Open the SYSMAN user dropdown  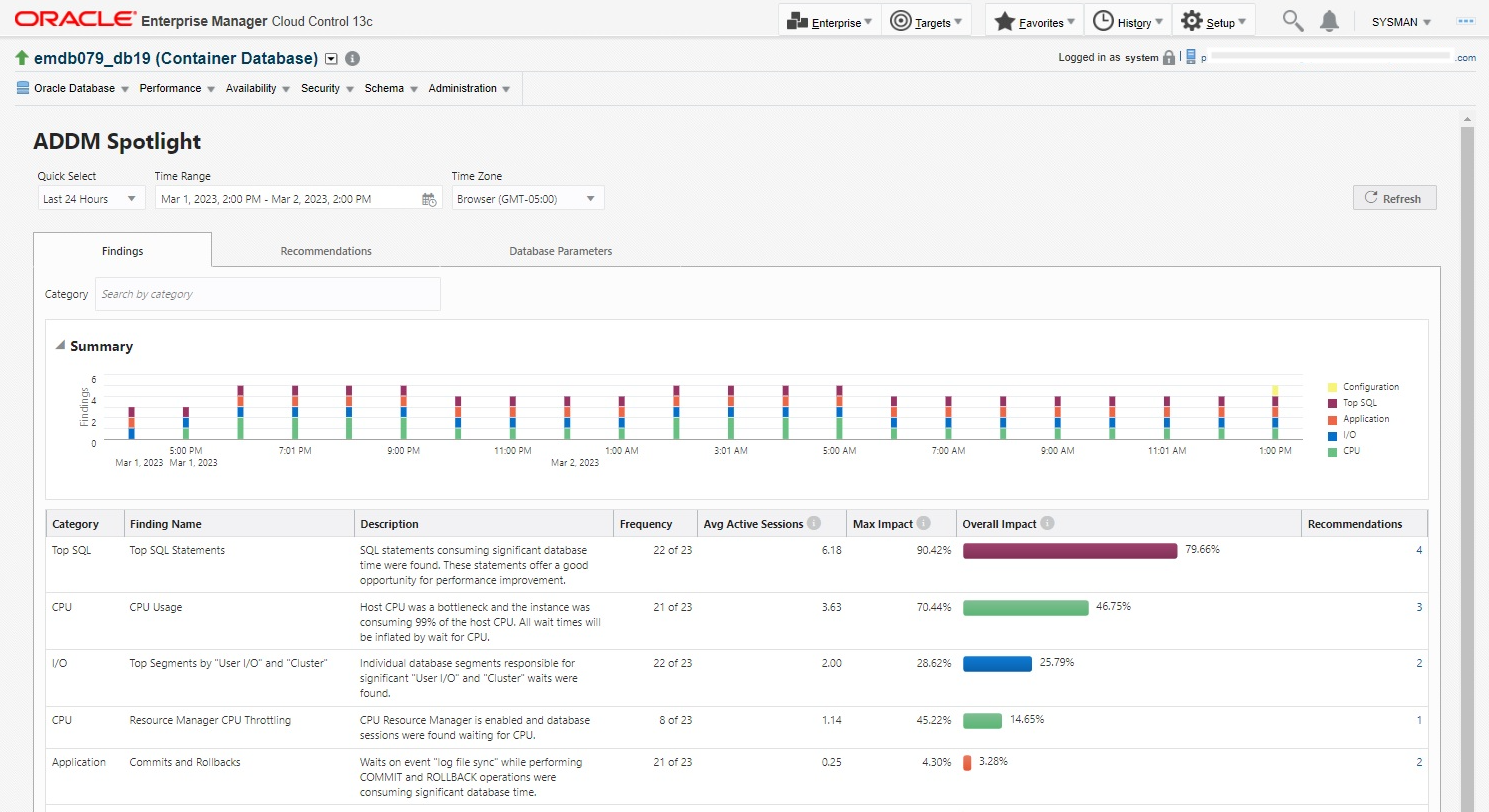point(1401,21)
